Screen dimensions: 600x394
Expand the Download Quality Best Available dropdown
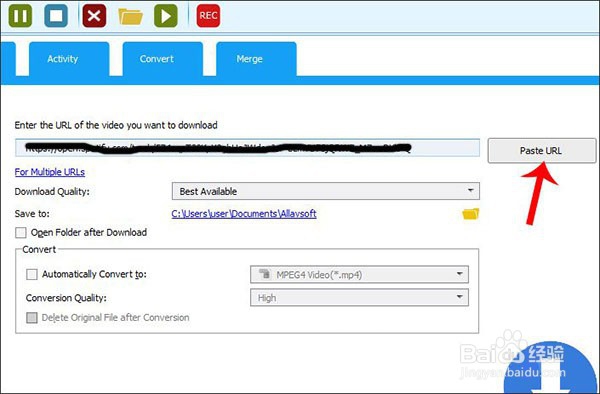coord(326,191)
